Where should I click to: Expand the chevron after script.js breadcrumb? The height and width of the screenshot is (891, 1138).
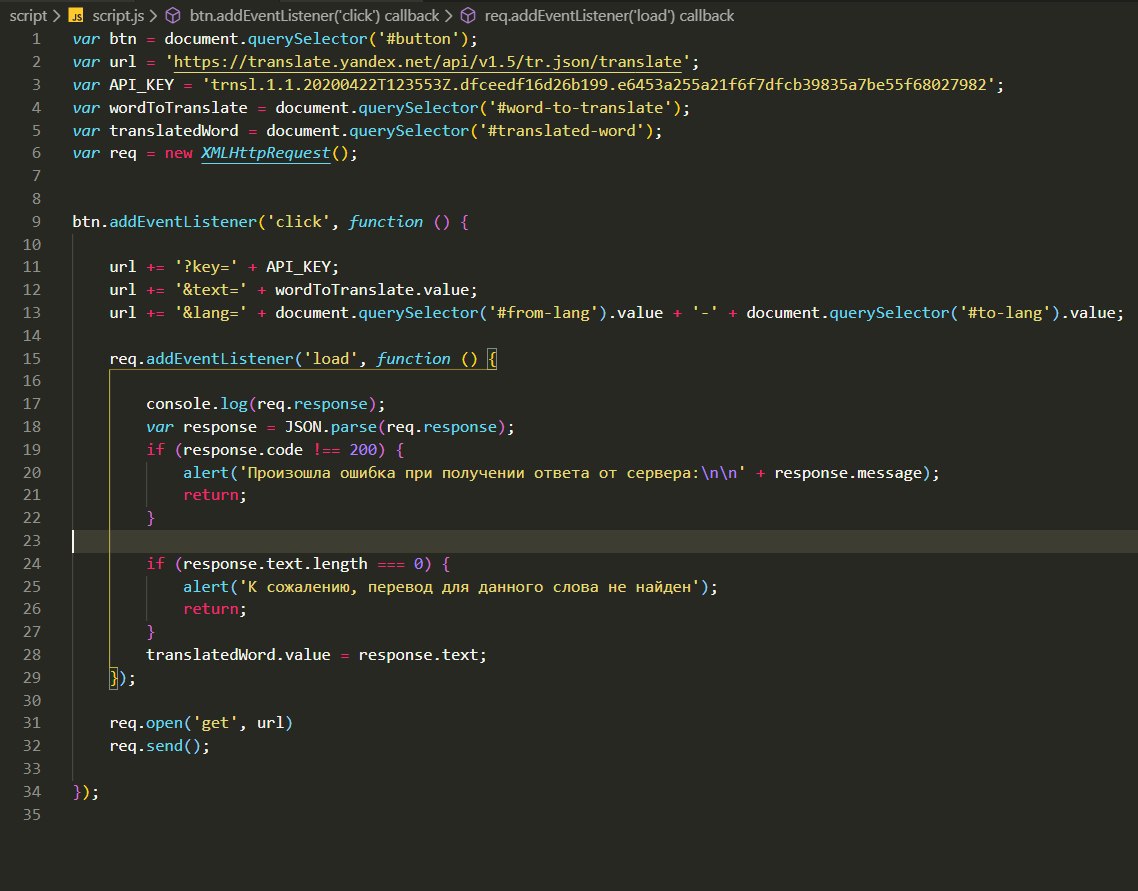point(153,16)
